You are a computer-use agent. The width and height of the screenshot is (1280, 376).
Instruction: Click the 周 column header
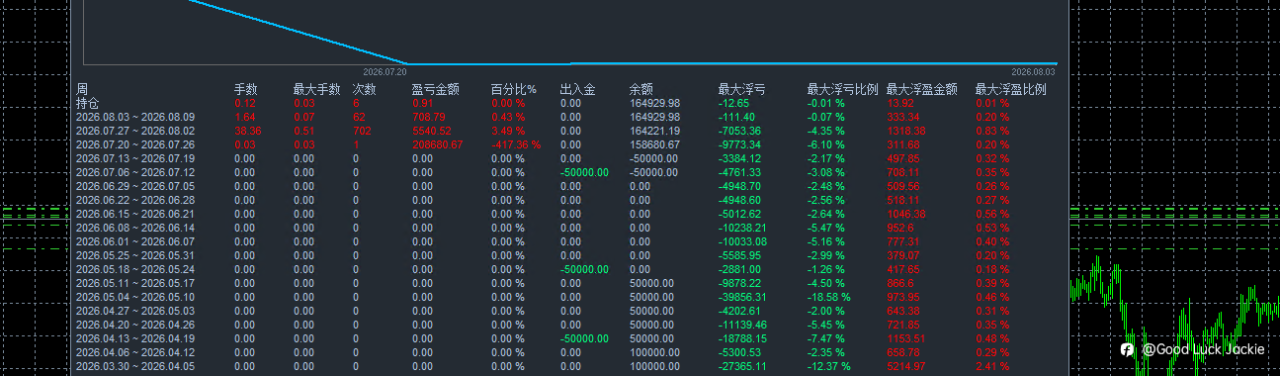pyautogui.click(x=82, y=89)
